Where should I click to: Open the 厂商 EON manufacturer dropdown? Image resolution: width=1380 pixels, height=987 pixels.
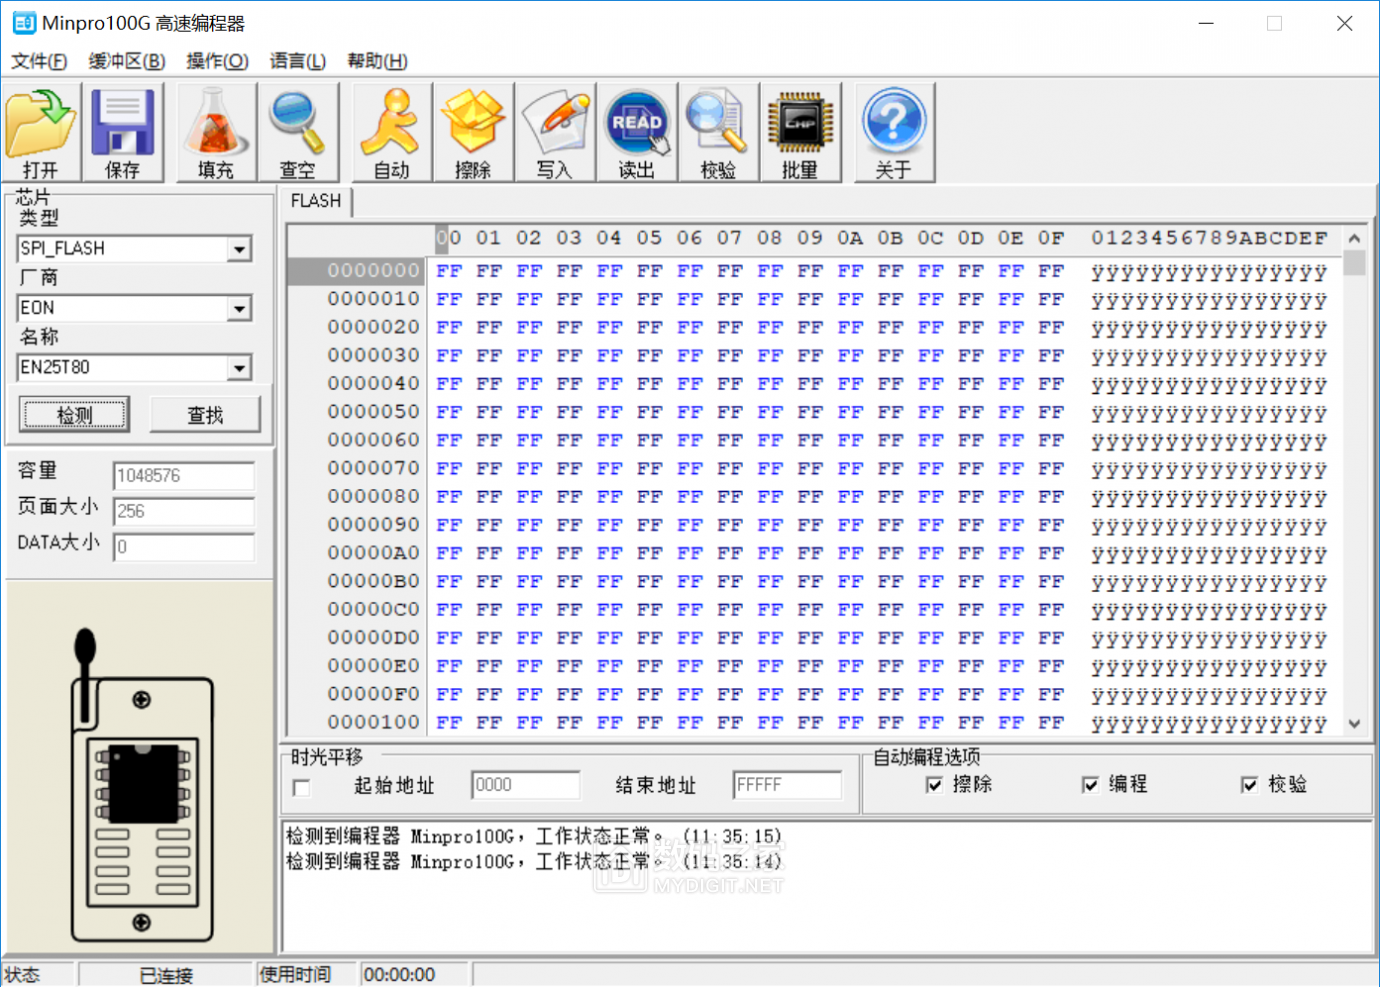point(239,309)
